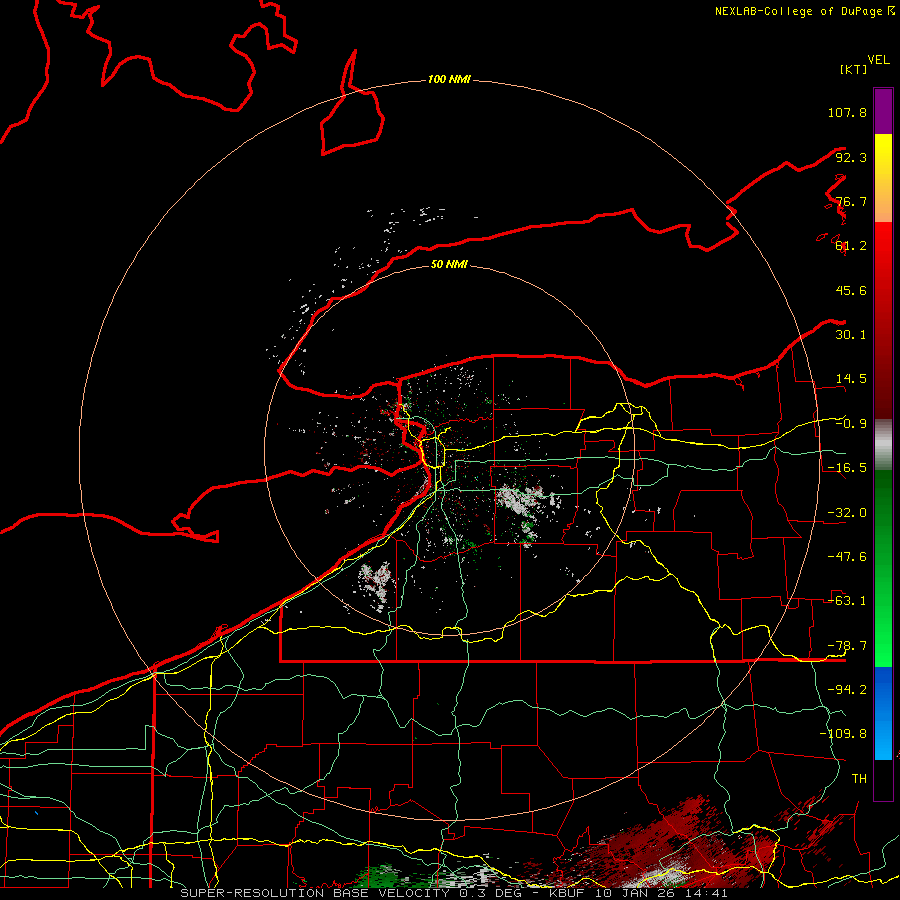The height and width of the screenshot is (900, 900).
Task: Click the blue segment of the color bar
Action: (x=883, y=713)
